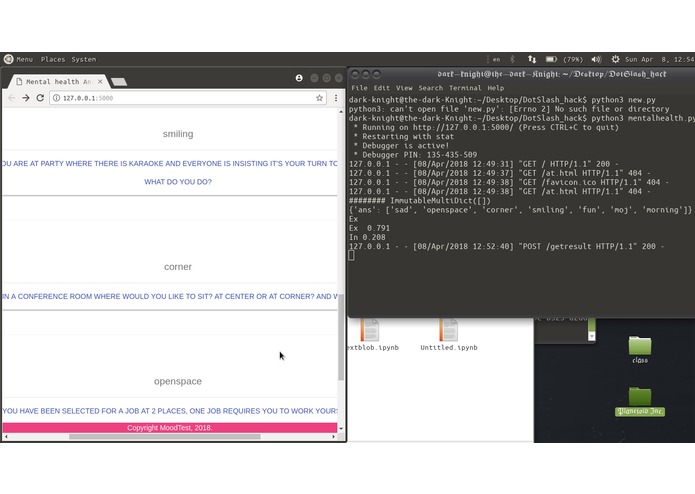Click the job selection question text

click(170, 411)
